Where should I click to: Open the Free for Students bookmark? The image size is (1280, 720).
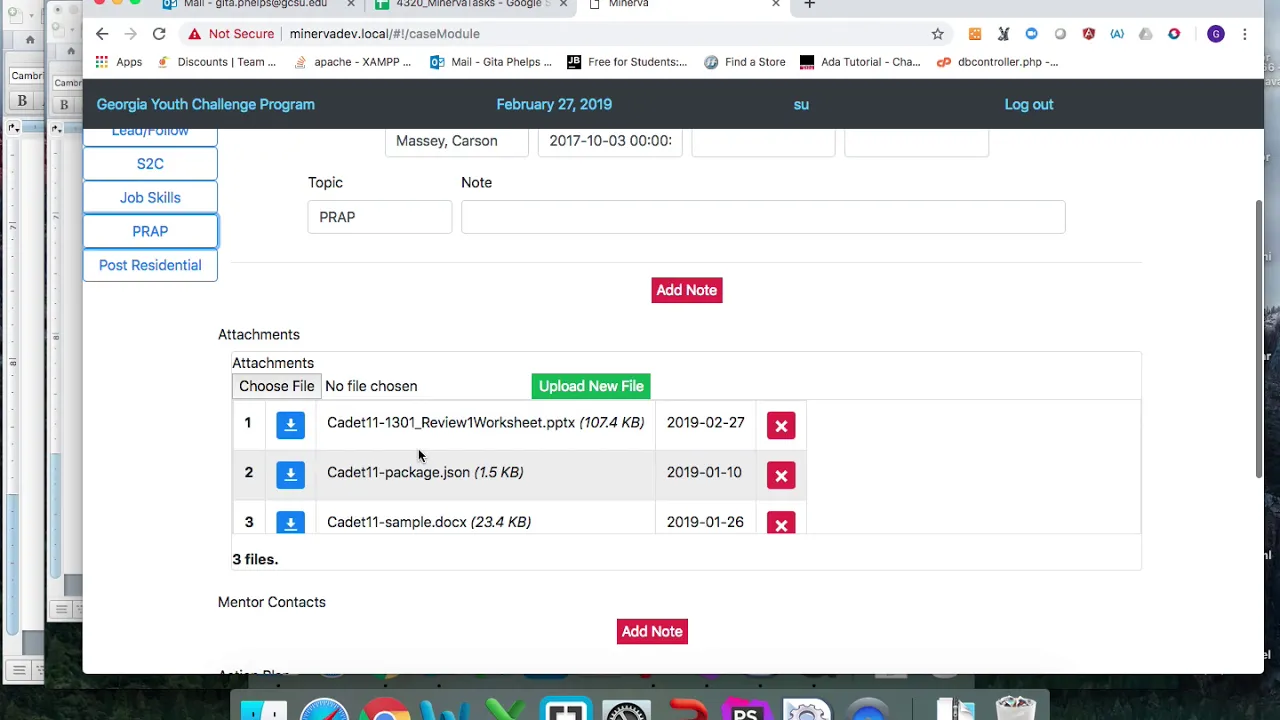click(627, 62)
